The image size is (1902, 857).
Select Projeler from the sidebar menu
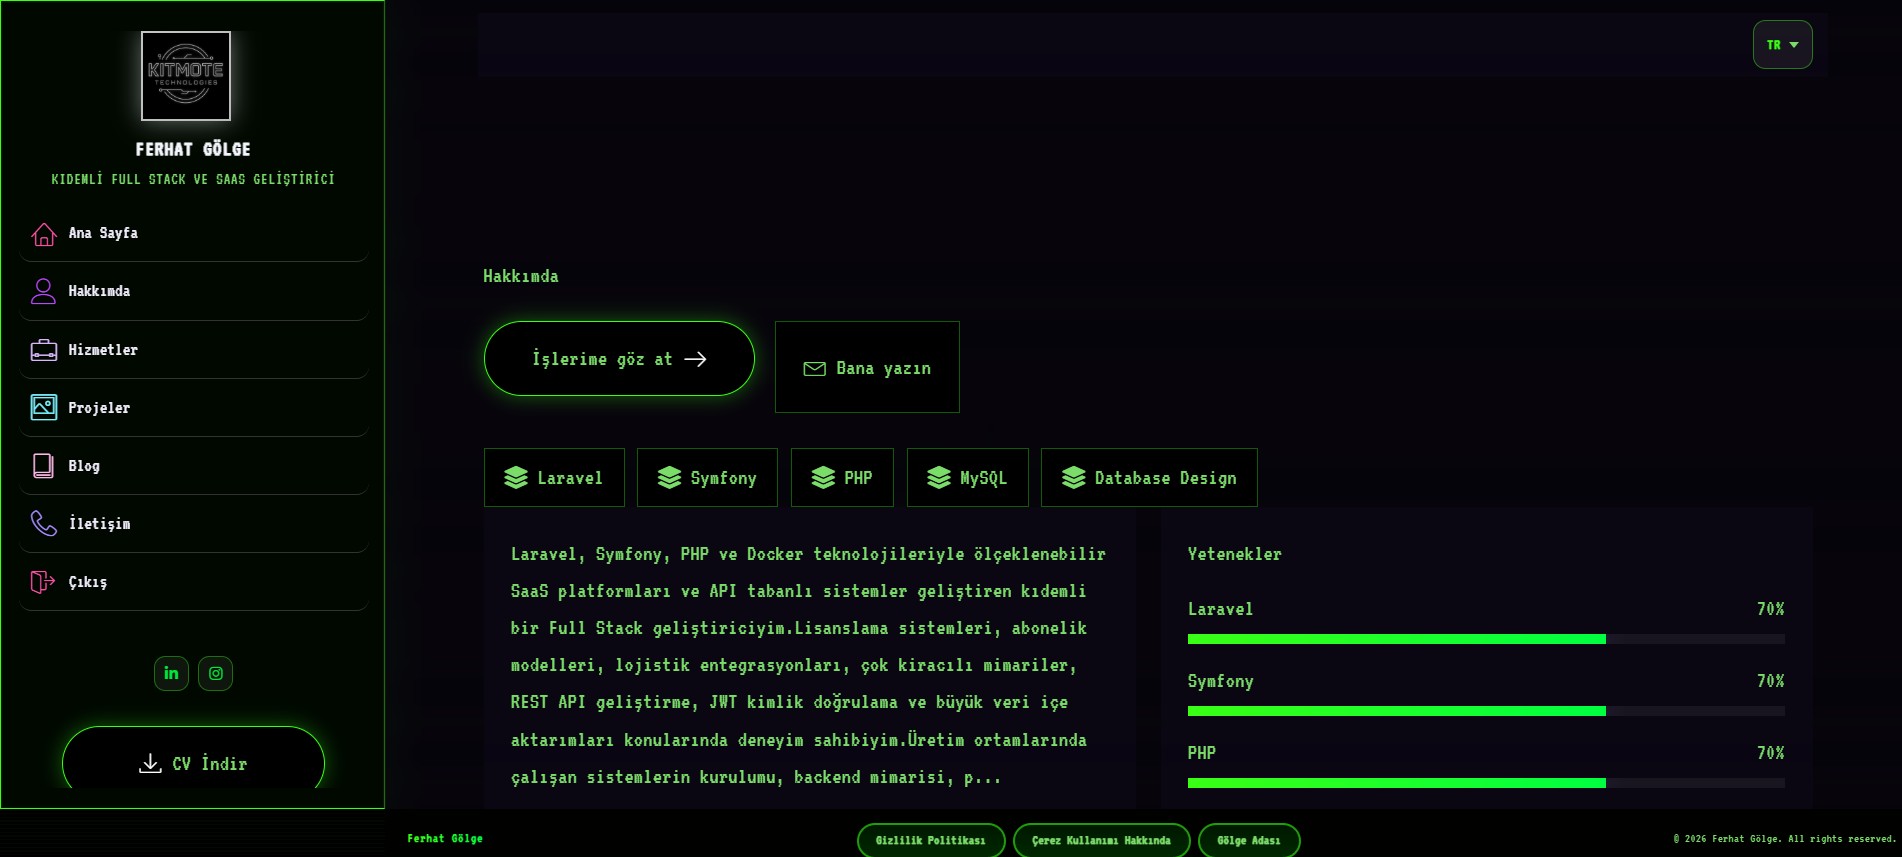point(194,408)
